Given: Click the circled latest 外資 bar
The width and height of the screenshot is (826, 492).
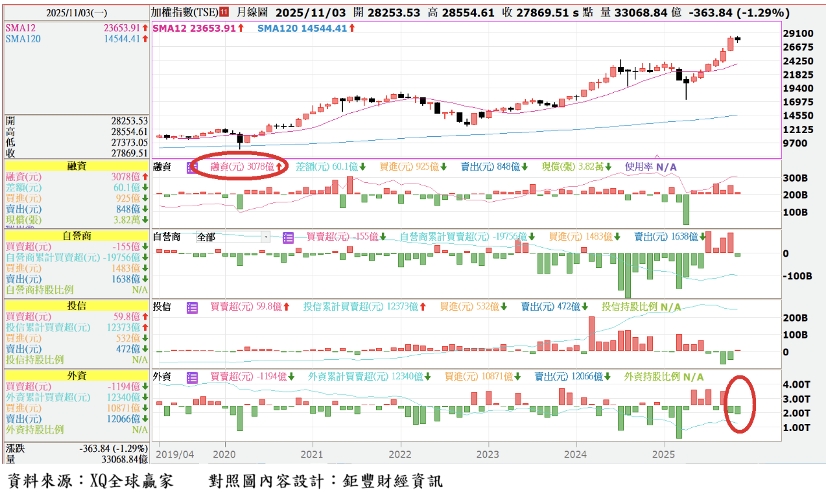Looking at the screenshot, I should [738, 409].
